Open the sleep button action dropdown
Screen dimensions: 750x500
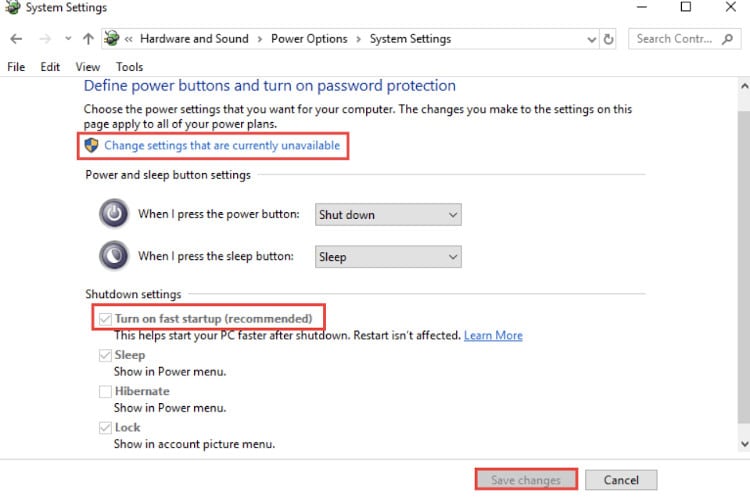[x=388, y=257]
